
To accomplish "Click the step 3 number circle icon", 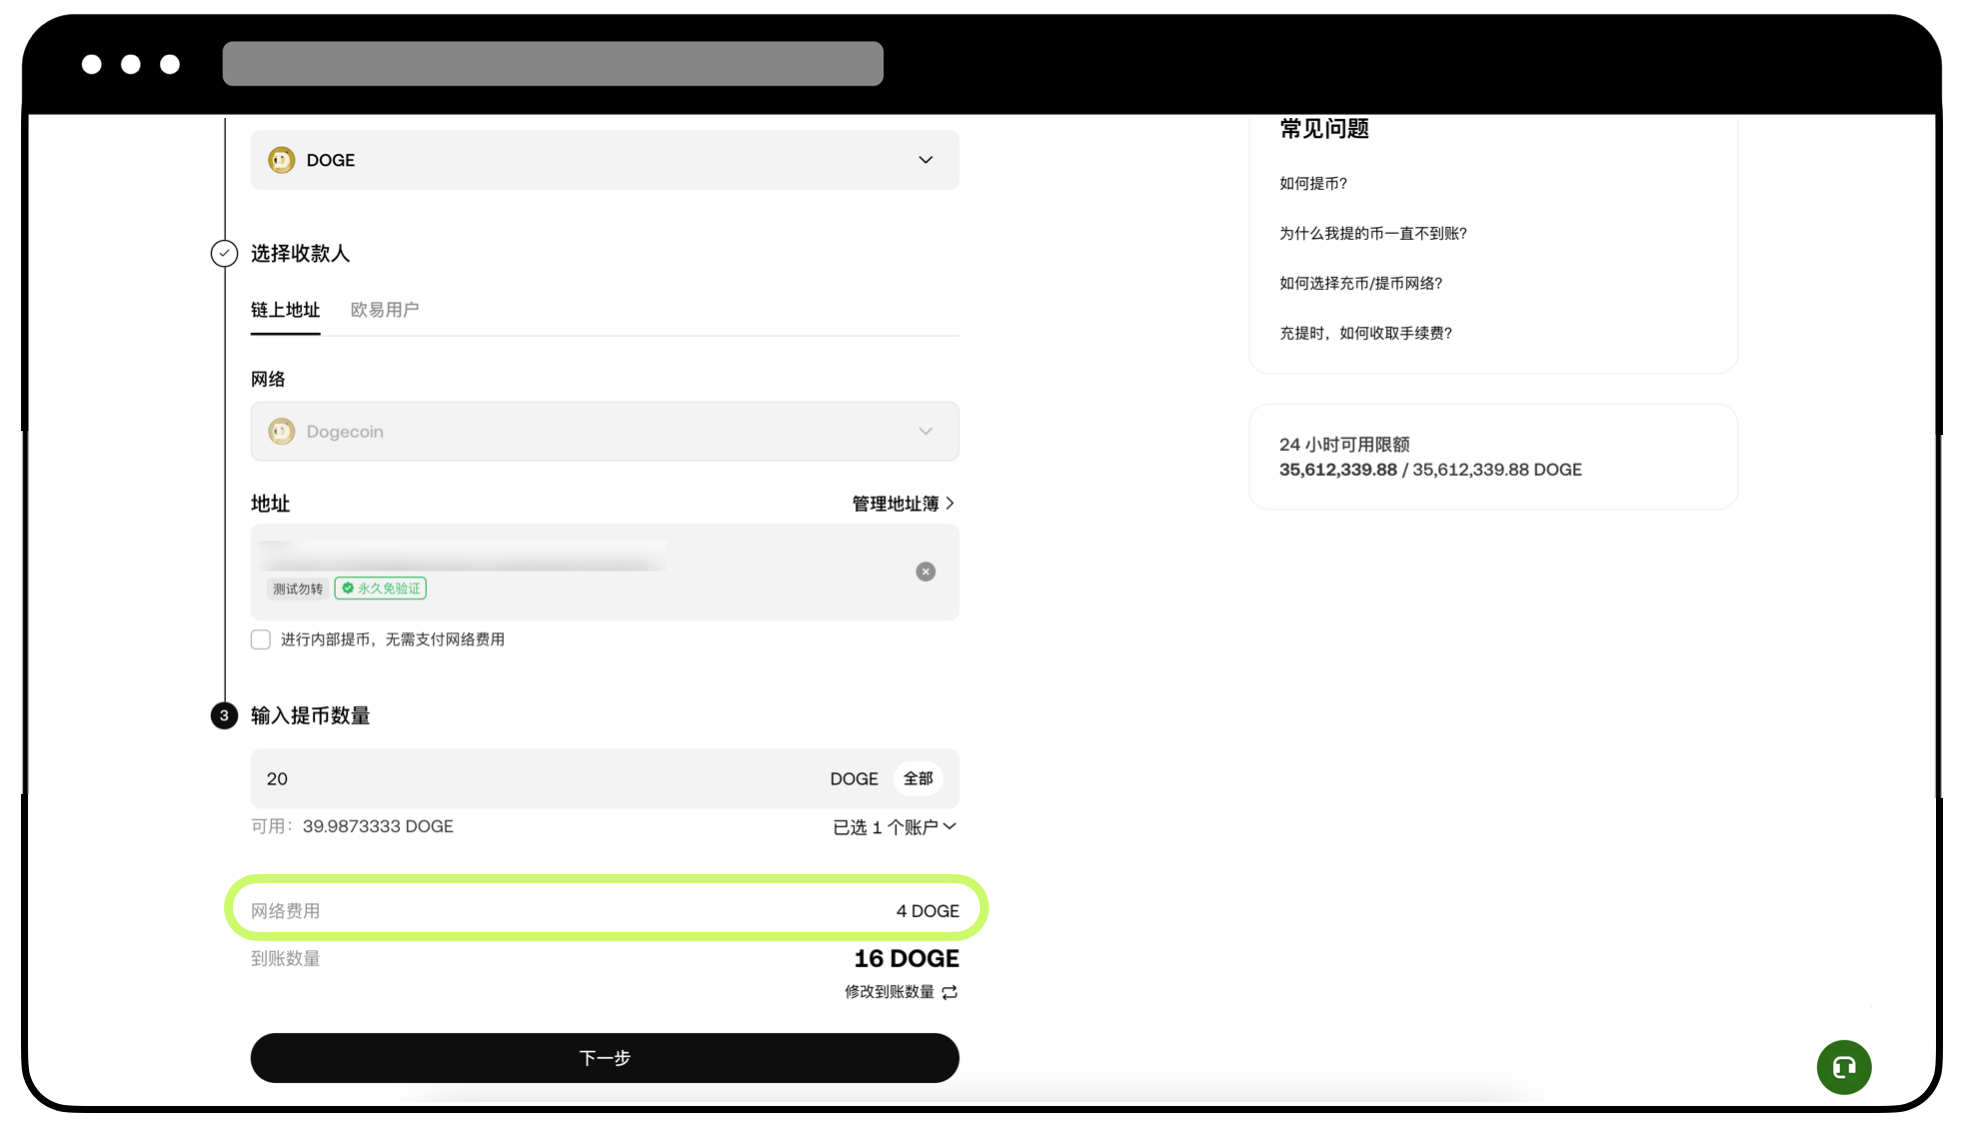I will pos(224,715).
